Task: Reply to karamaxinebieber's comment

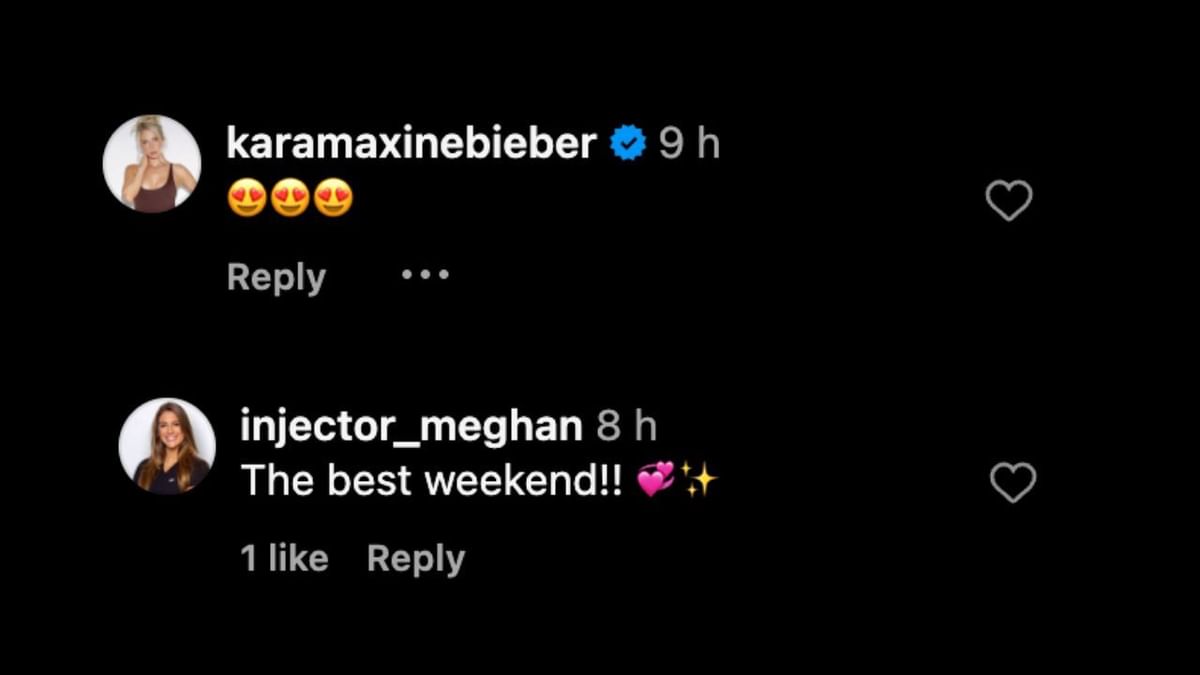Action: click(276, 277)
